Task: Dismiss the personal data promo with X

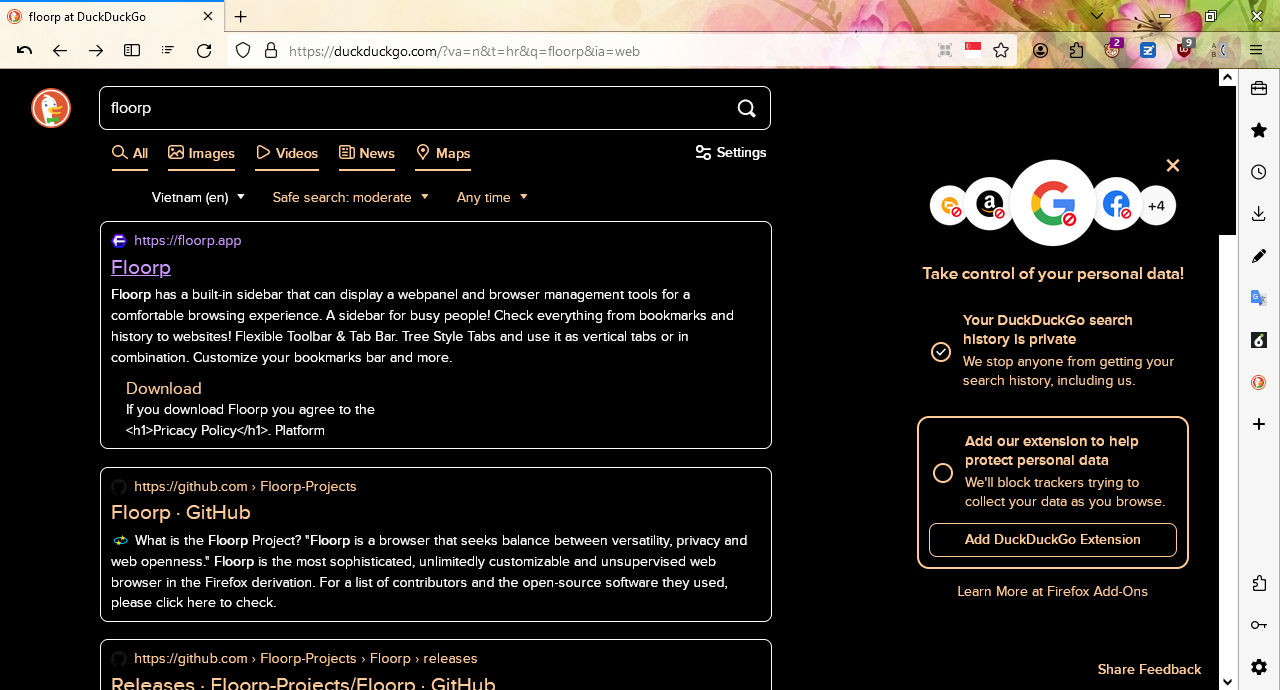Action: 1173,165
